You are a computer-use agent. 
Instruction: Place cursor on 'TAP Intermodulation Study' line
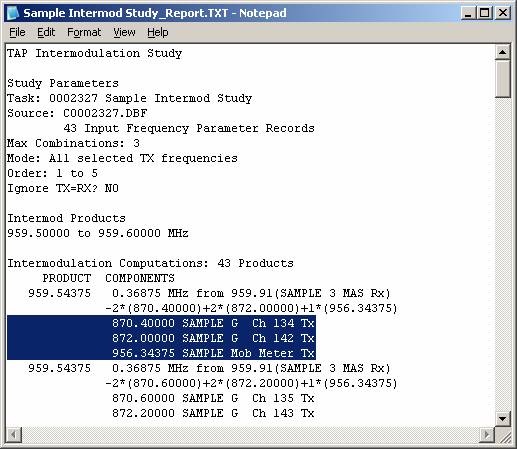coord(95,53)
